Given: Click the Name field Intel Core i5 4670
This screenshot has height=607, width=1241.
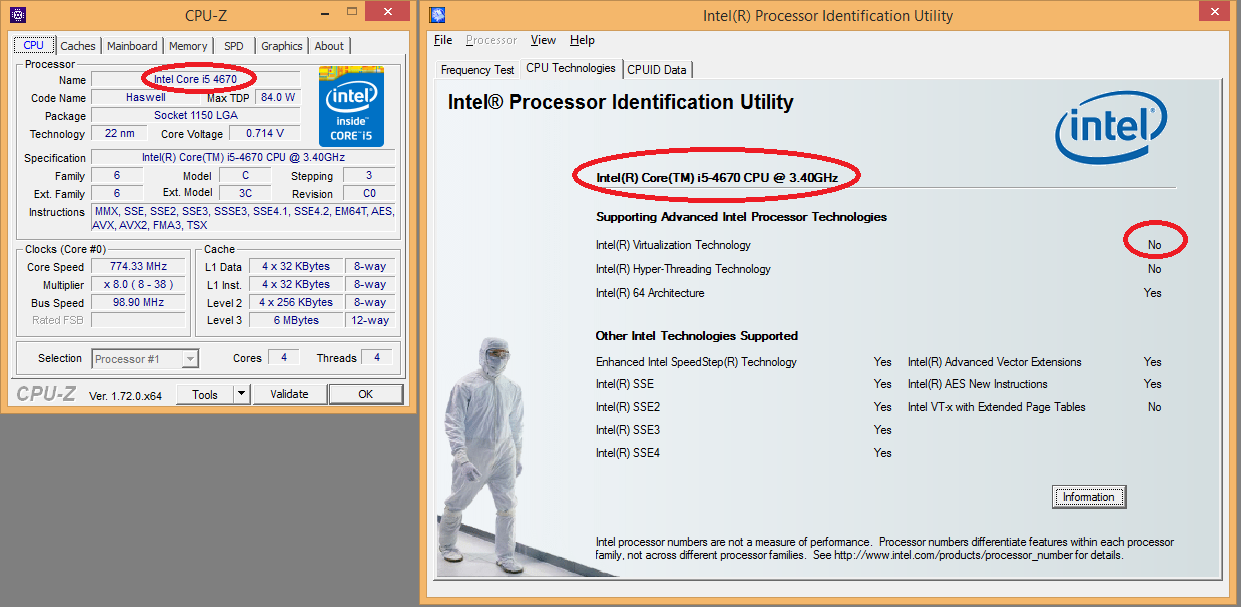Looking at the screenshot, I should [x=196, y=79].
